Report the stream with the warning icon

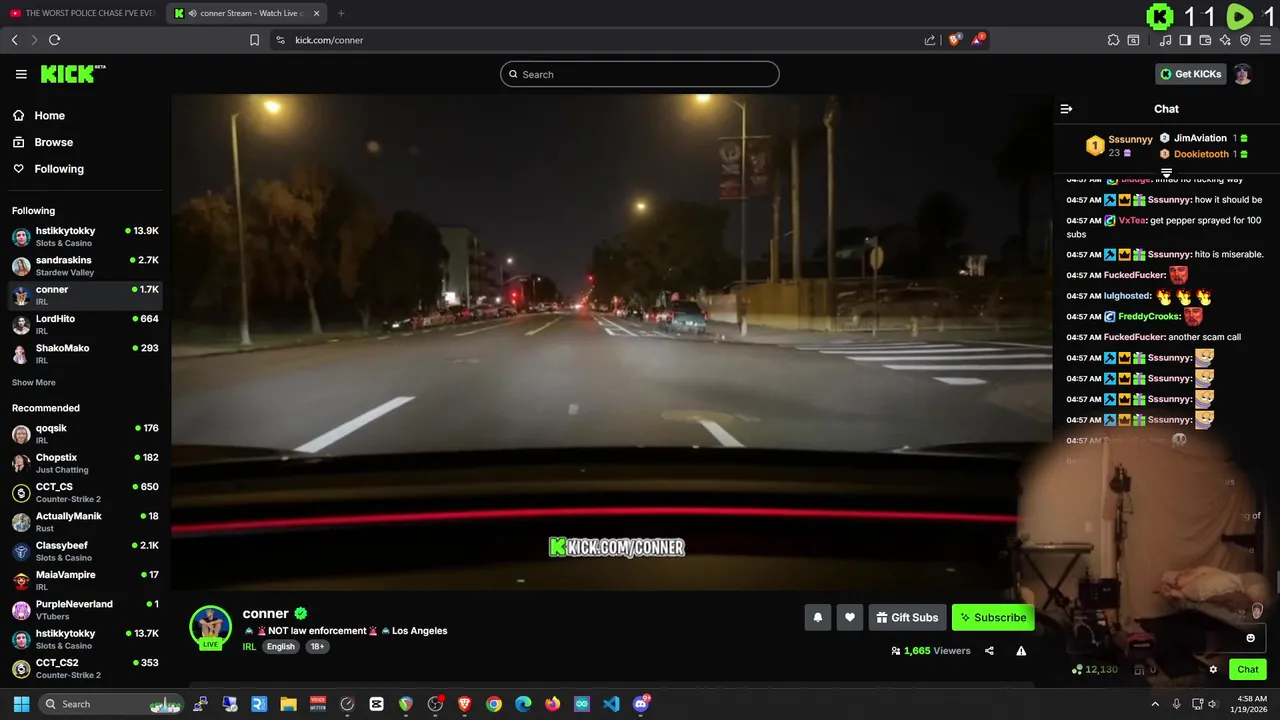coord(1021,651)
